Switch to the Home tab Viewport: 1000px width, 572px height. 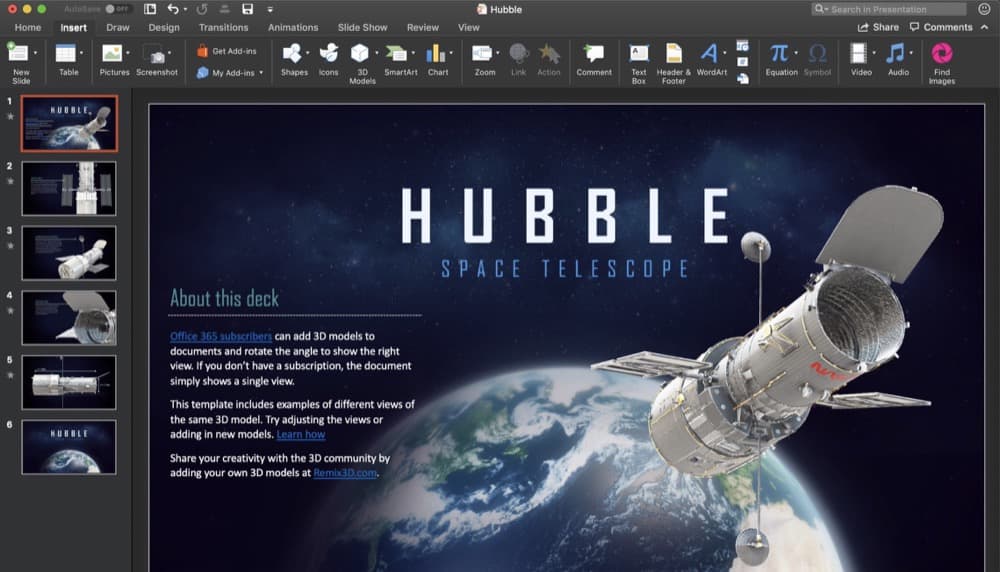(x=27, y=27)
